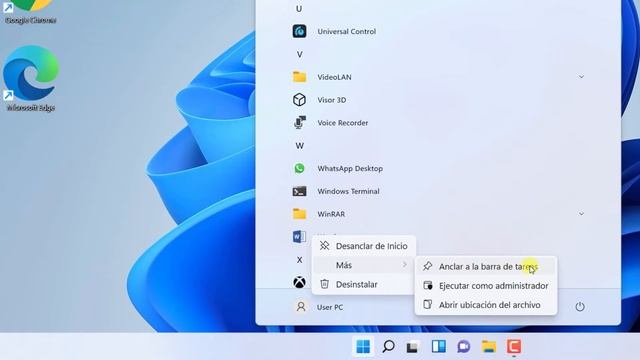Click the WinRAR folder icon
The height and width of the screenshot is (360, 640).
(299, 214)
